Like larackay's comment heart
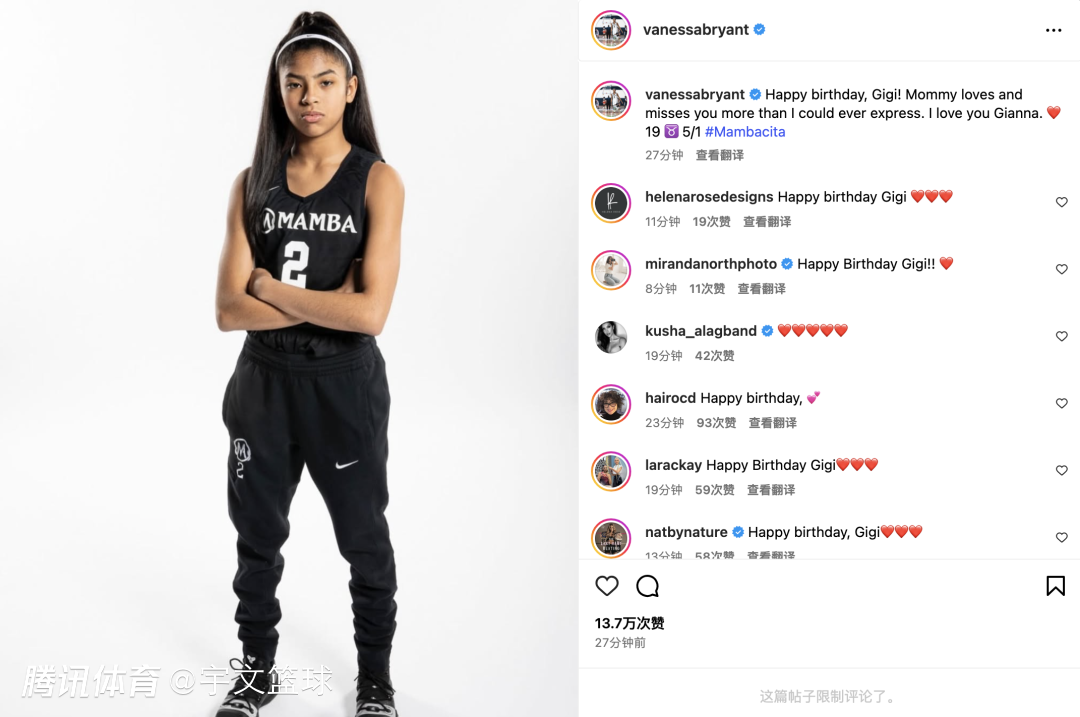 click(1061, 470)
